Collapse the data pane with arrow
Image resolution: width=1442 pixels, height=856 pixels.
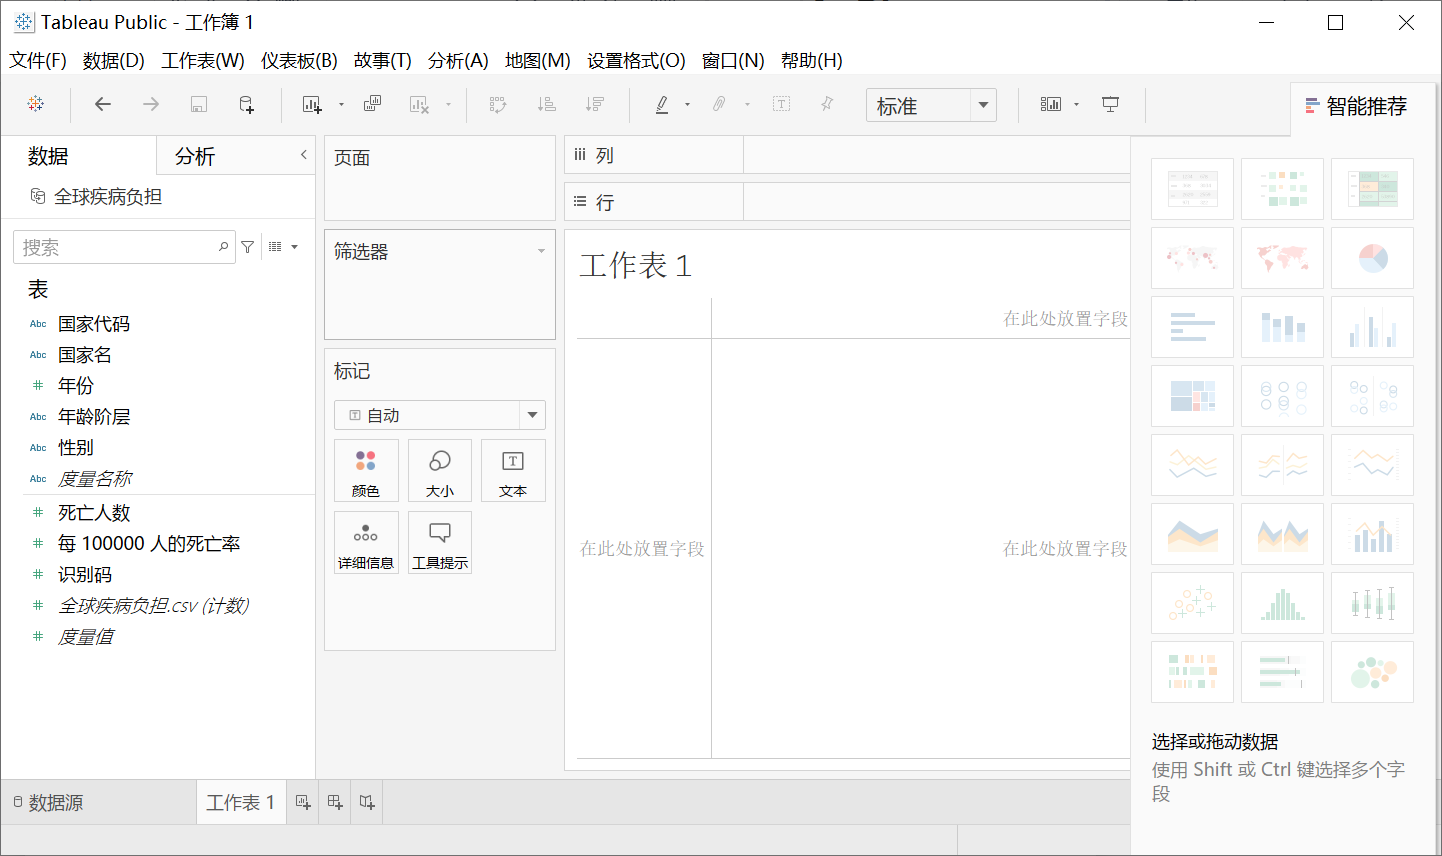click(304, 154)
